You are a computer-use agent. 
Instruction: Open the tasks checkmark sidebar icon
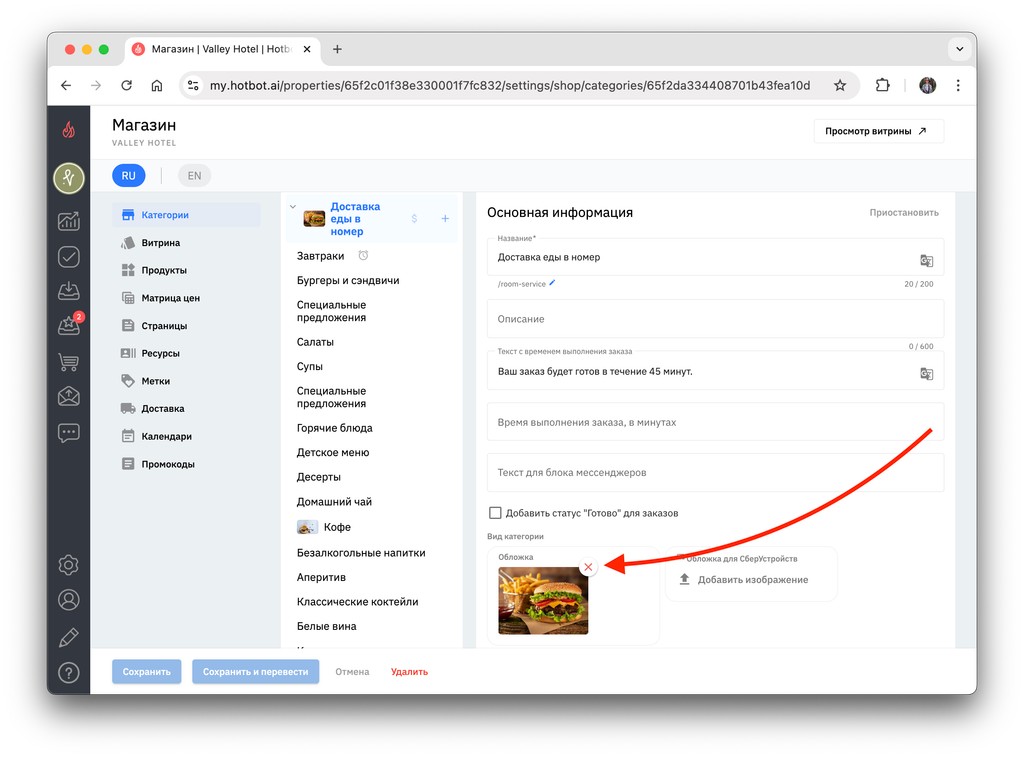(x=69, y=257)
